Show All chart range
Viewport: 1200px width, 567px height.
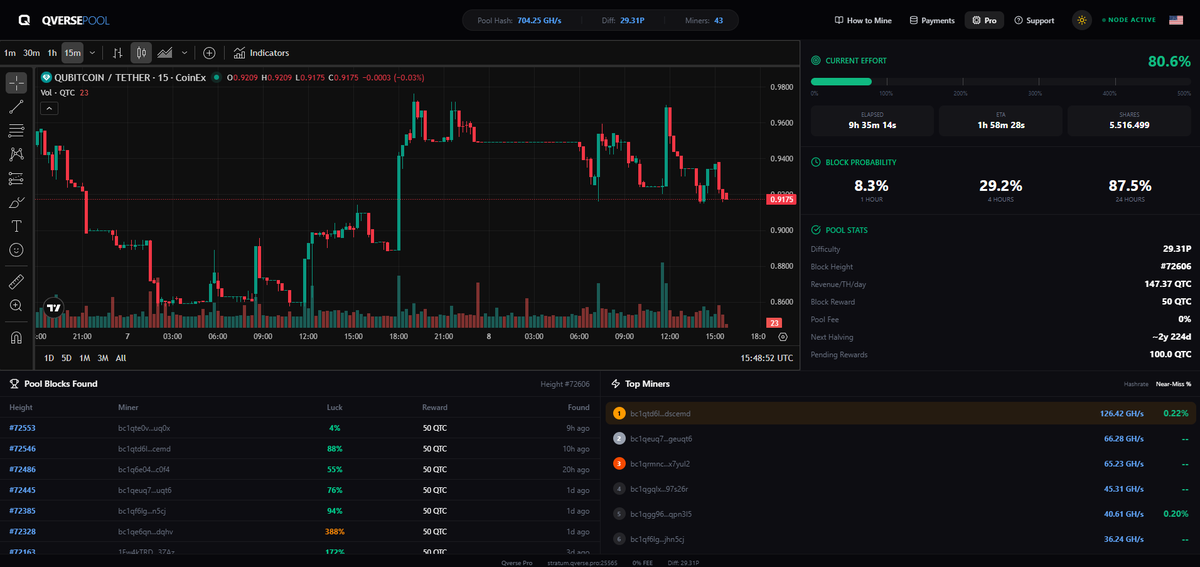coord(121,357)
